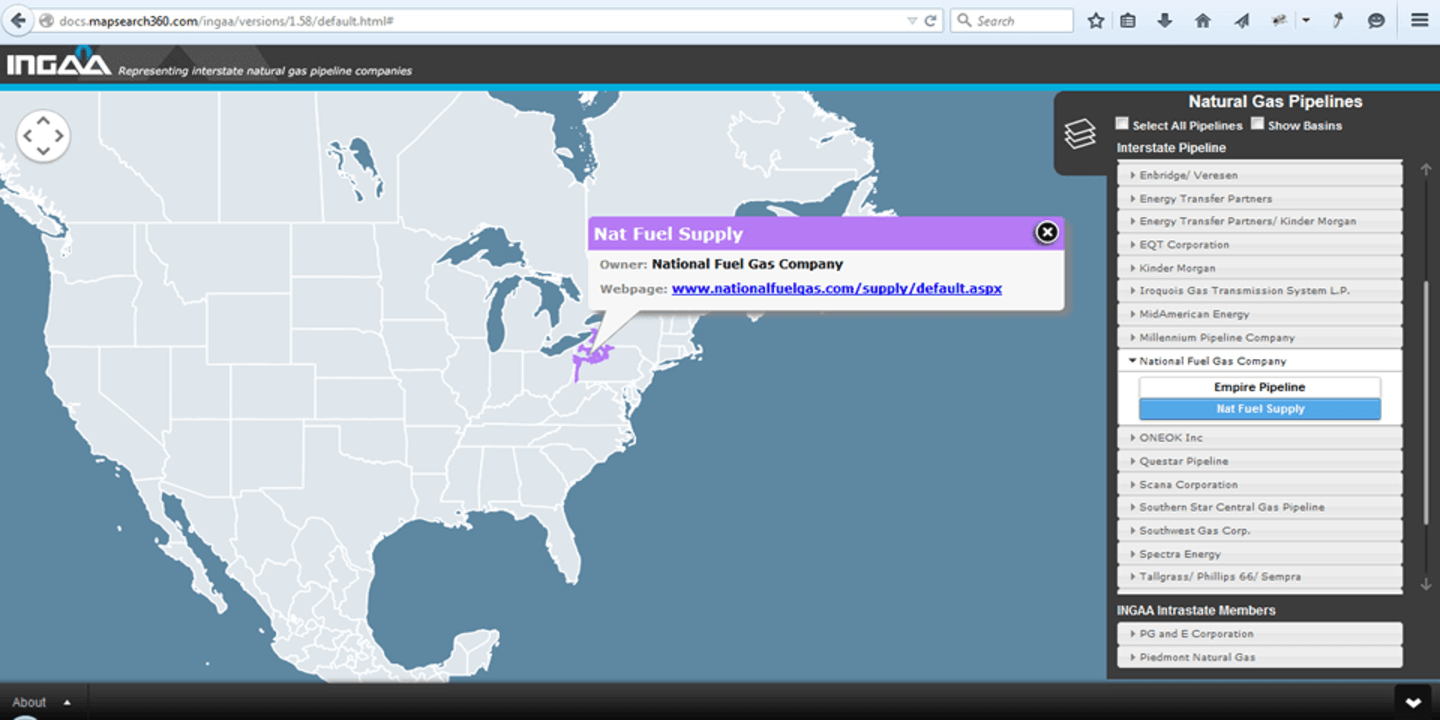Viewport: 1440px width, 720px height.
Task: Expand Energy Transfer Partners group
Action: pos(1259,198)
